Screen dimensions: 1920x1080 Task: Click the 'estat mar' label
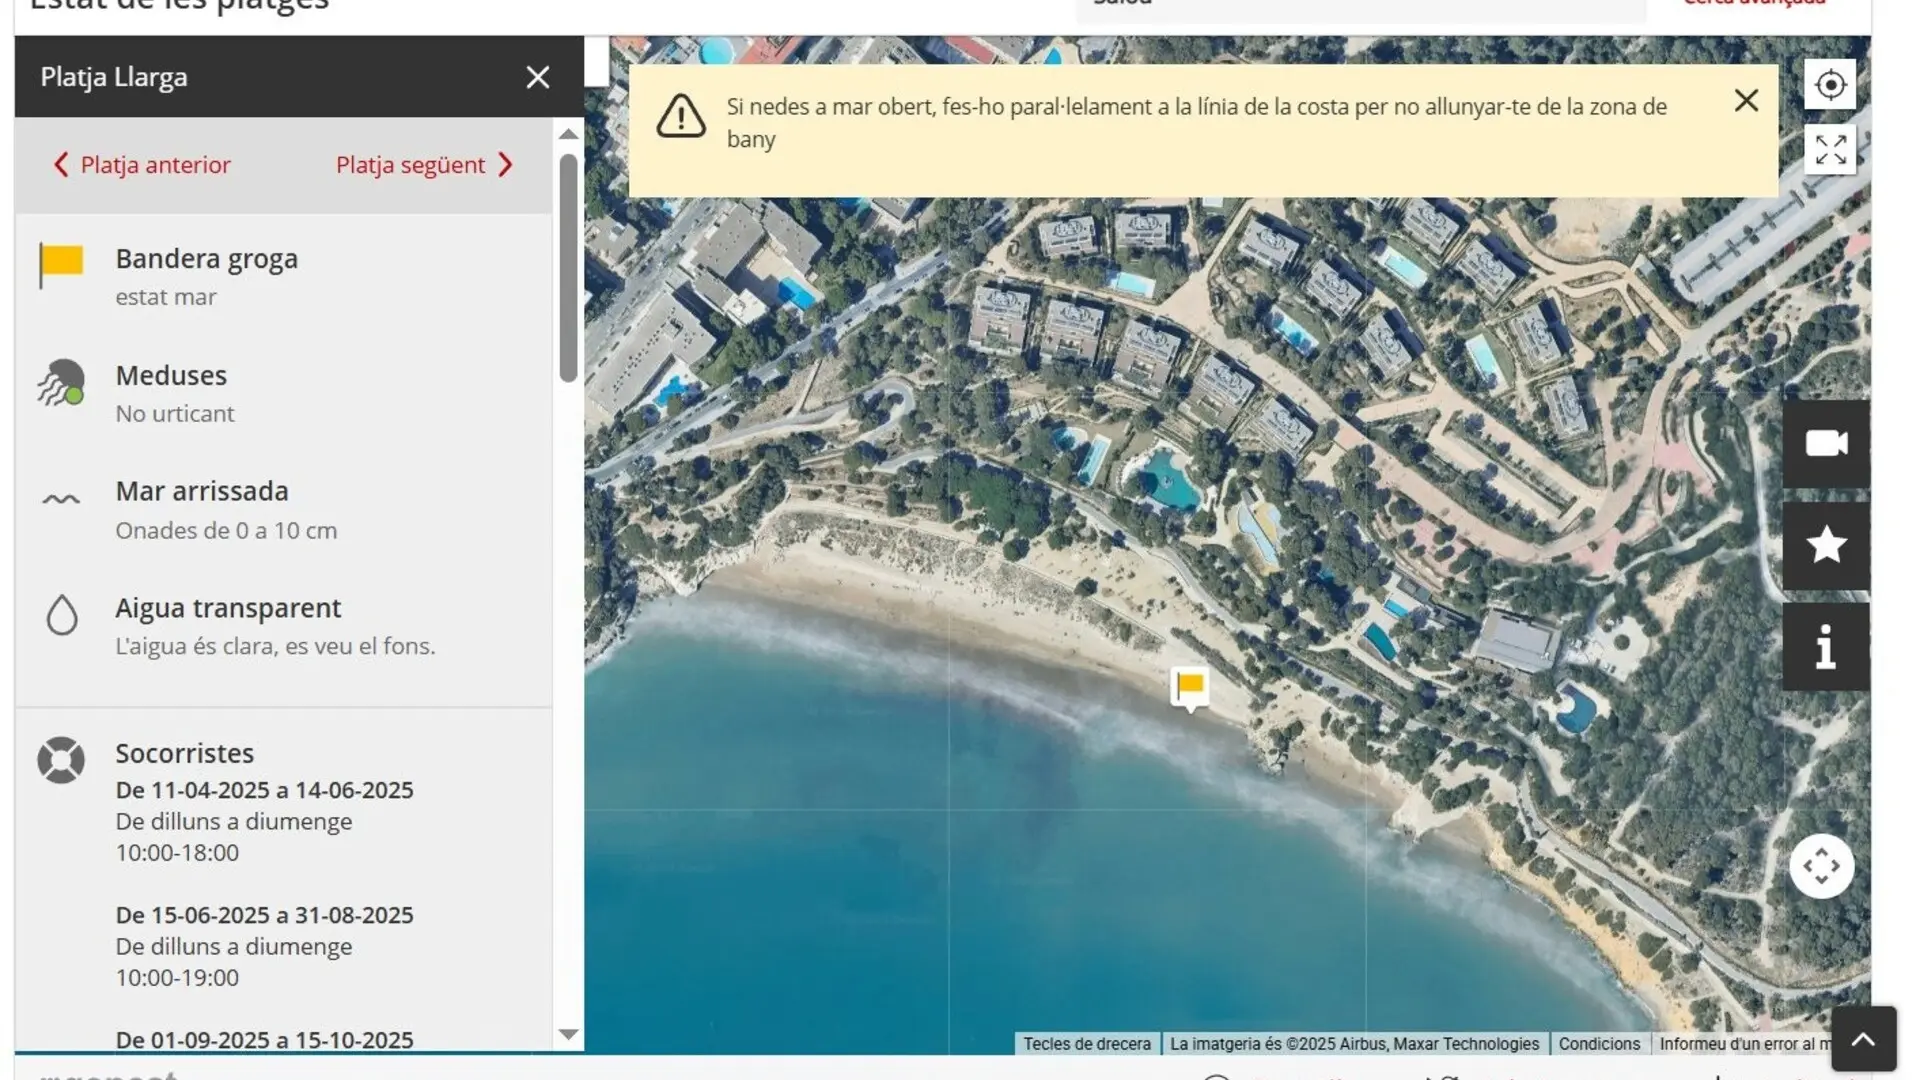166,297
